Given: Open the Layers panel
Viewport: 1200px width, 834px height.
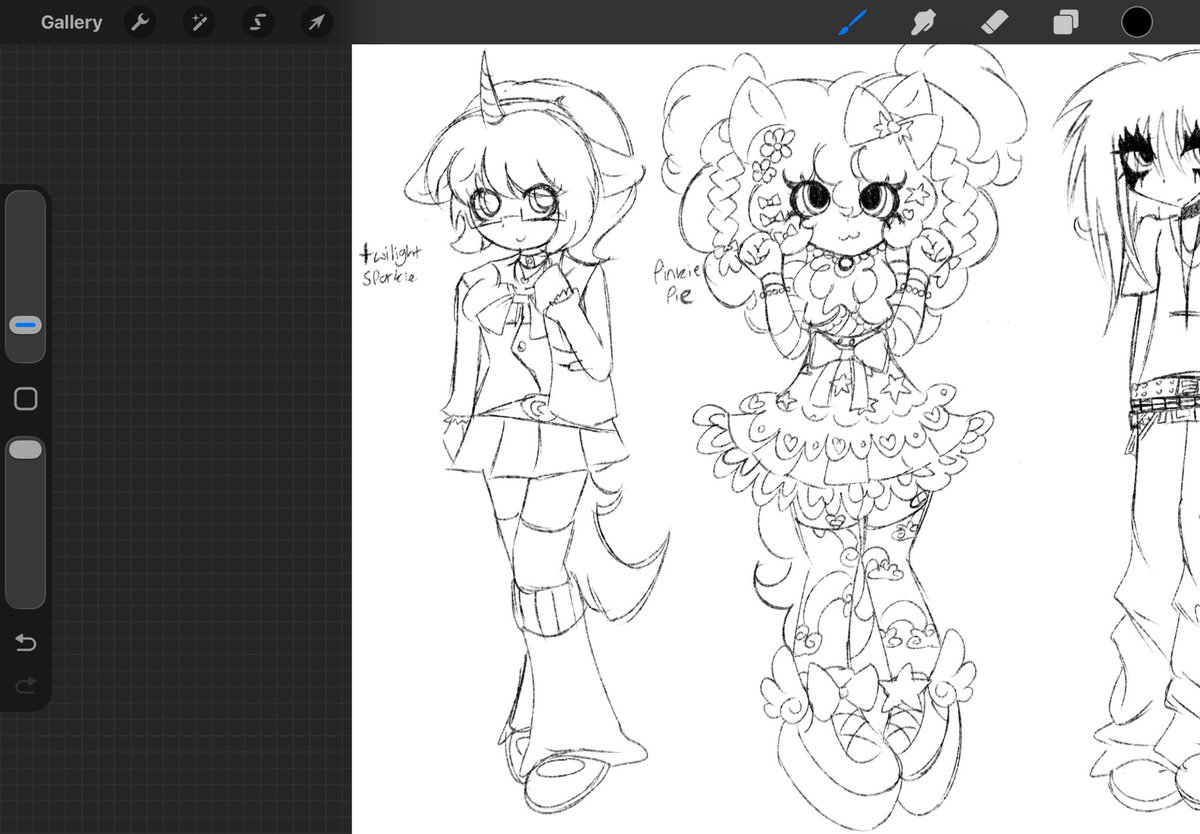Looking at the screenshot, I should point(1066,22).
